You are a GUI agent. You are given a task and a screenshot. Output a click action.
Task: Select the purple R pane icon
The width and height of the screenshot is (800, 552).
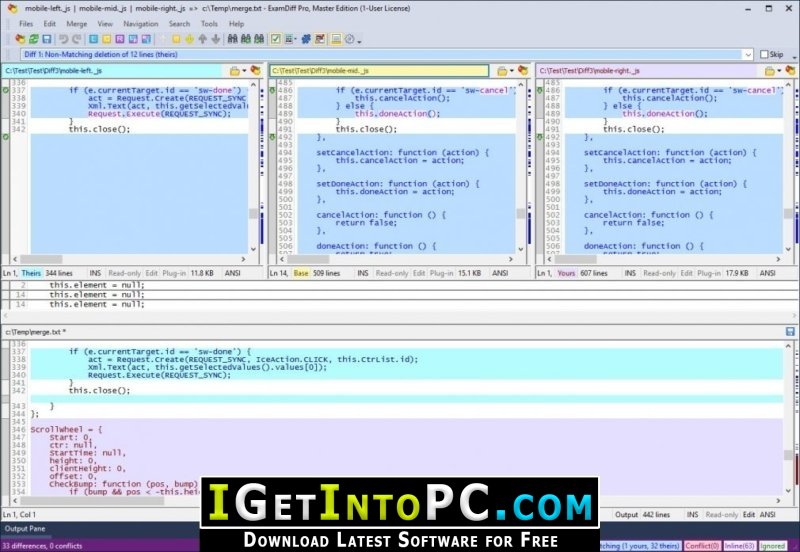120,39
